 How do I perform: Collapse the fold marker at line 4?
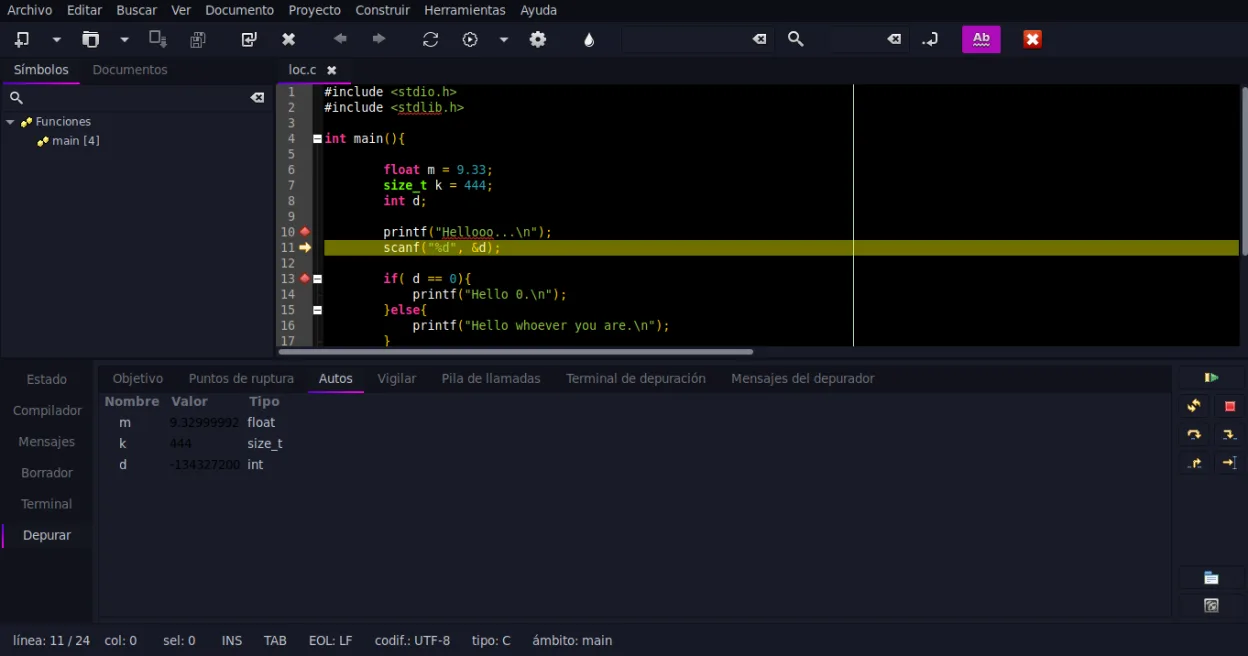pos(317,139)
